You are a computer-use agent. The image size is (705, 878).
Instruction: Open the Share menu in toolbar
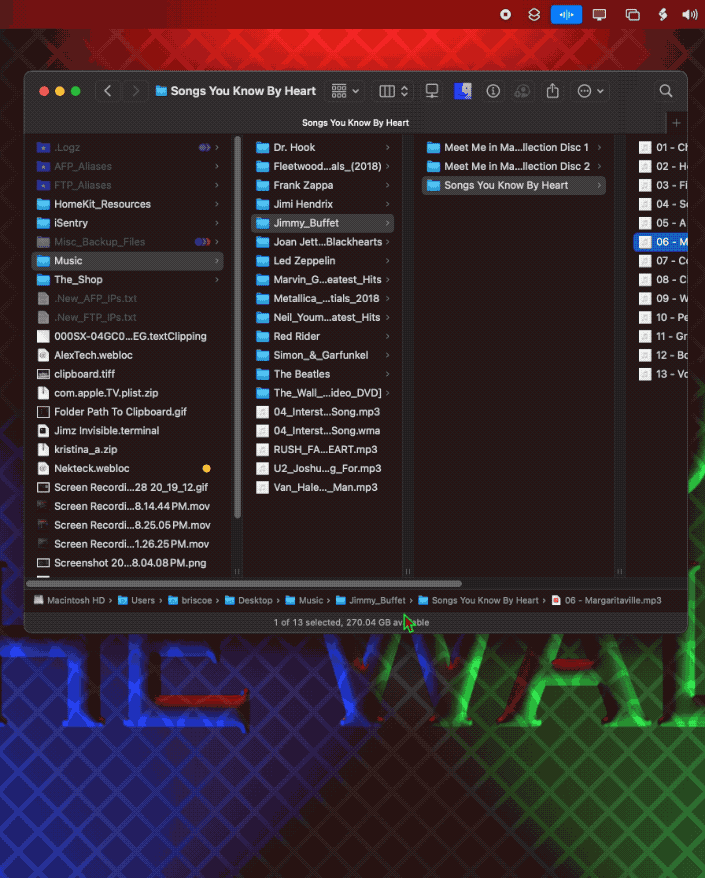click(553, 91)
